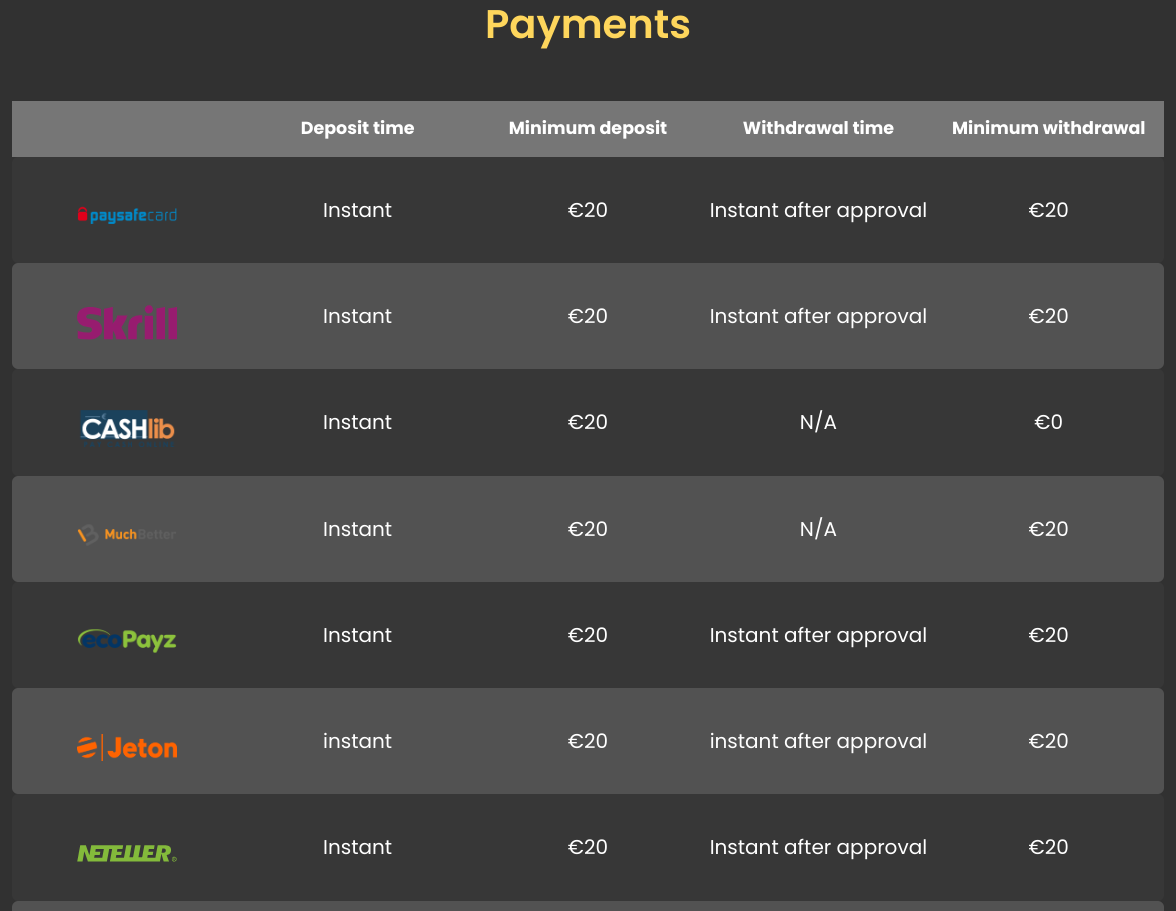Select Skrill minimum deposit €20
Screen dimensions: 1176x911
tap(587, 316)
